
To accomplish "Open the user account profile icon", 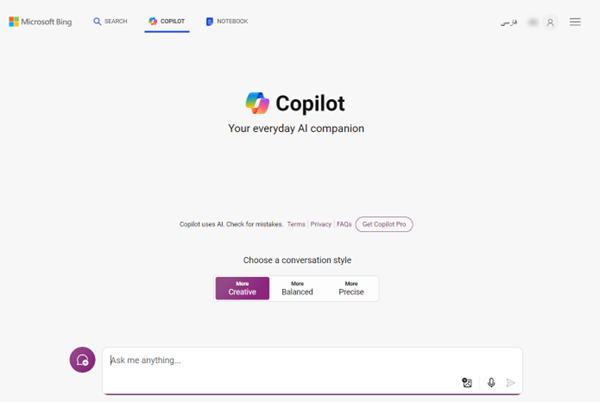I will [550, 23].
